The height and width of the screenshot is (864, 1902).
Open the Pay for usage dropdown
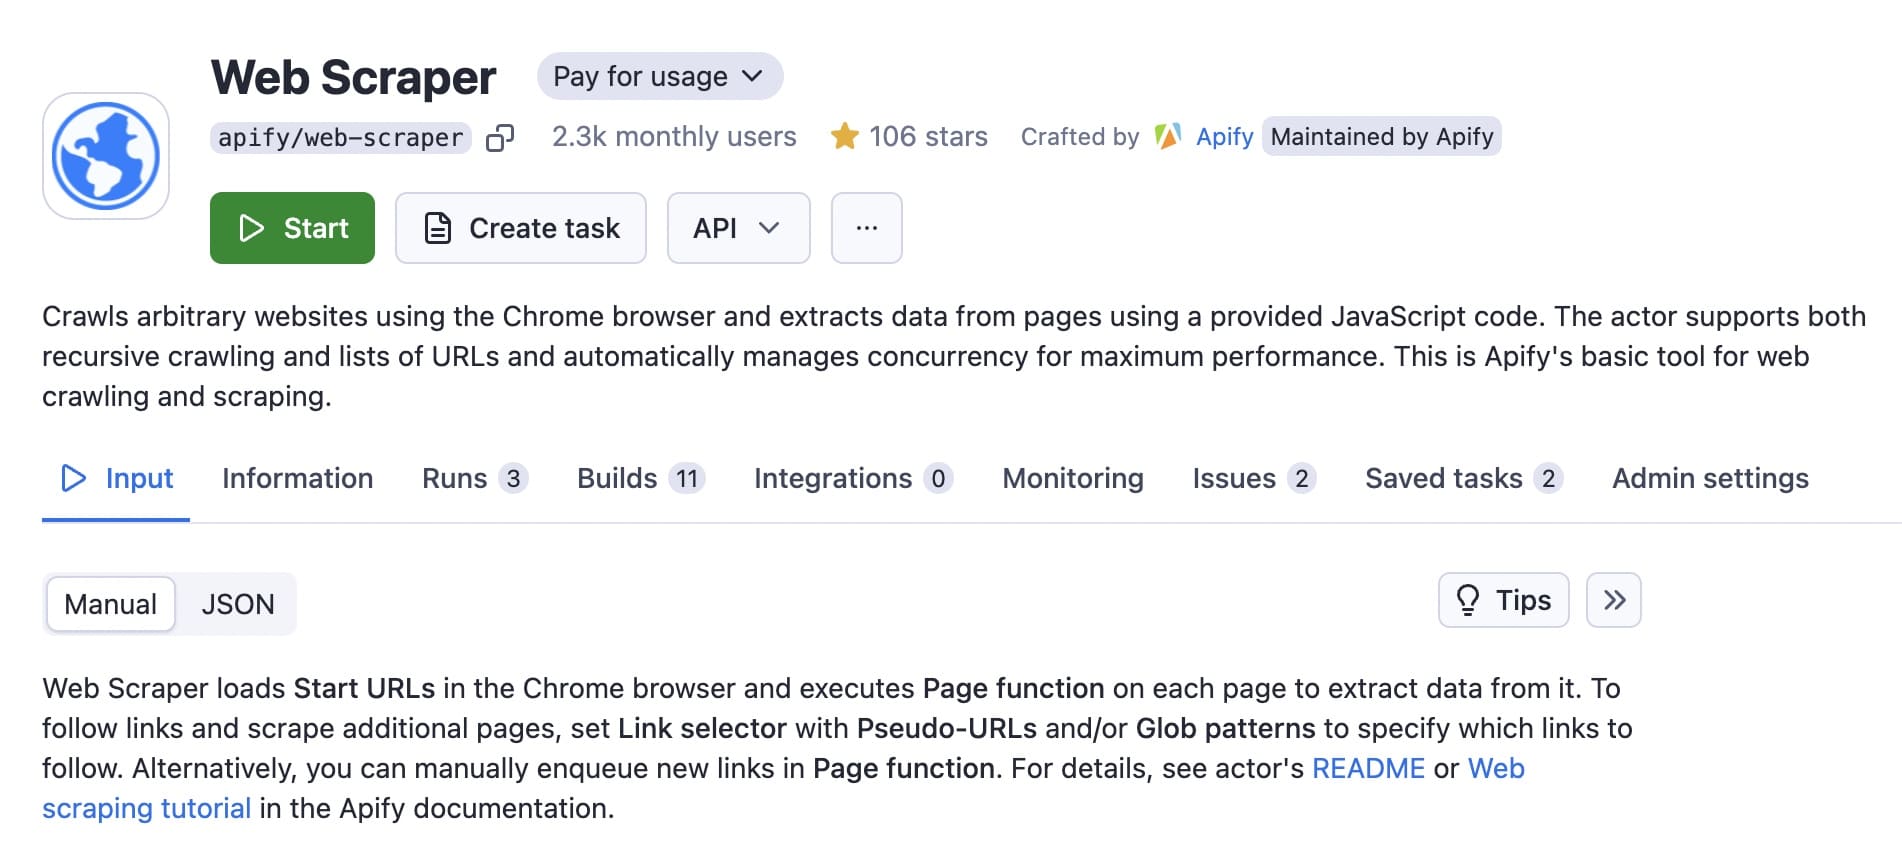point(660,76)
